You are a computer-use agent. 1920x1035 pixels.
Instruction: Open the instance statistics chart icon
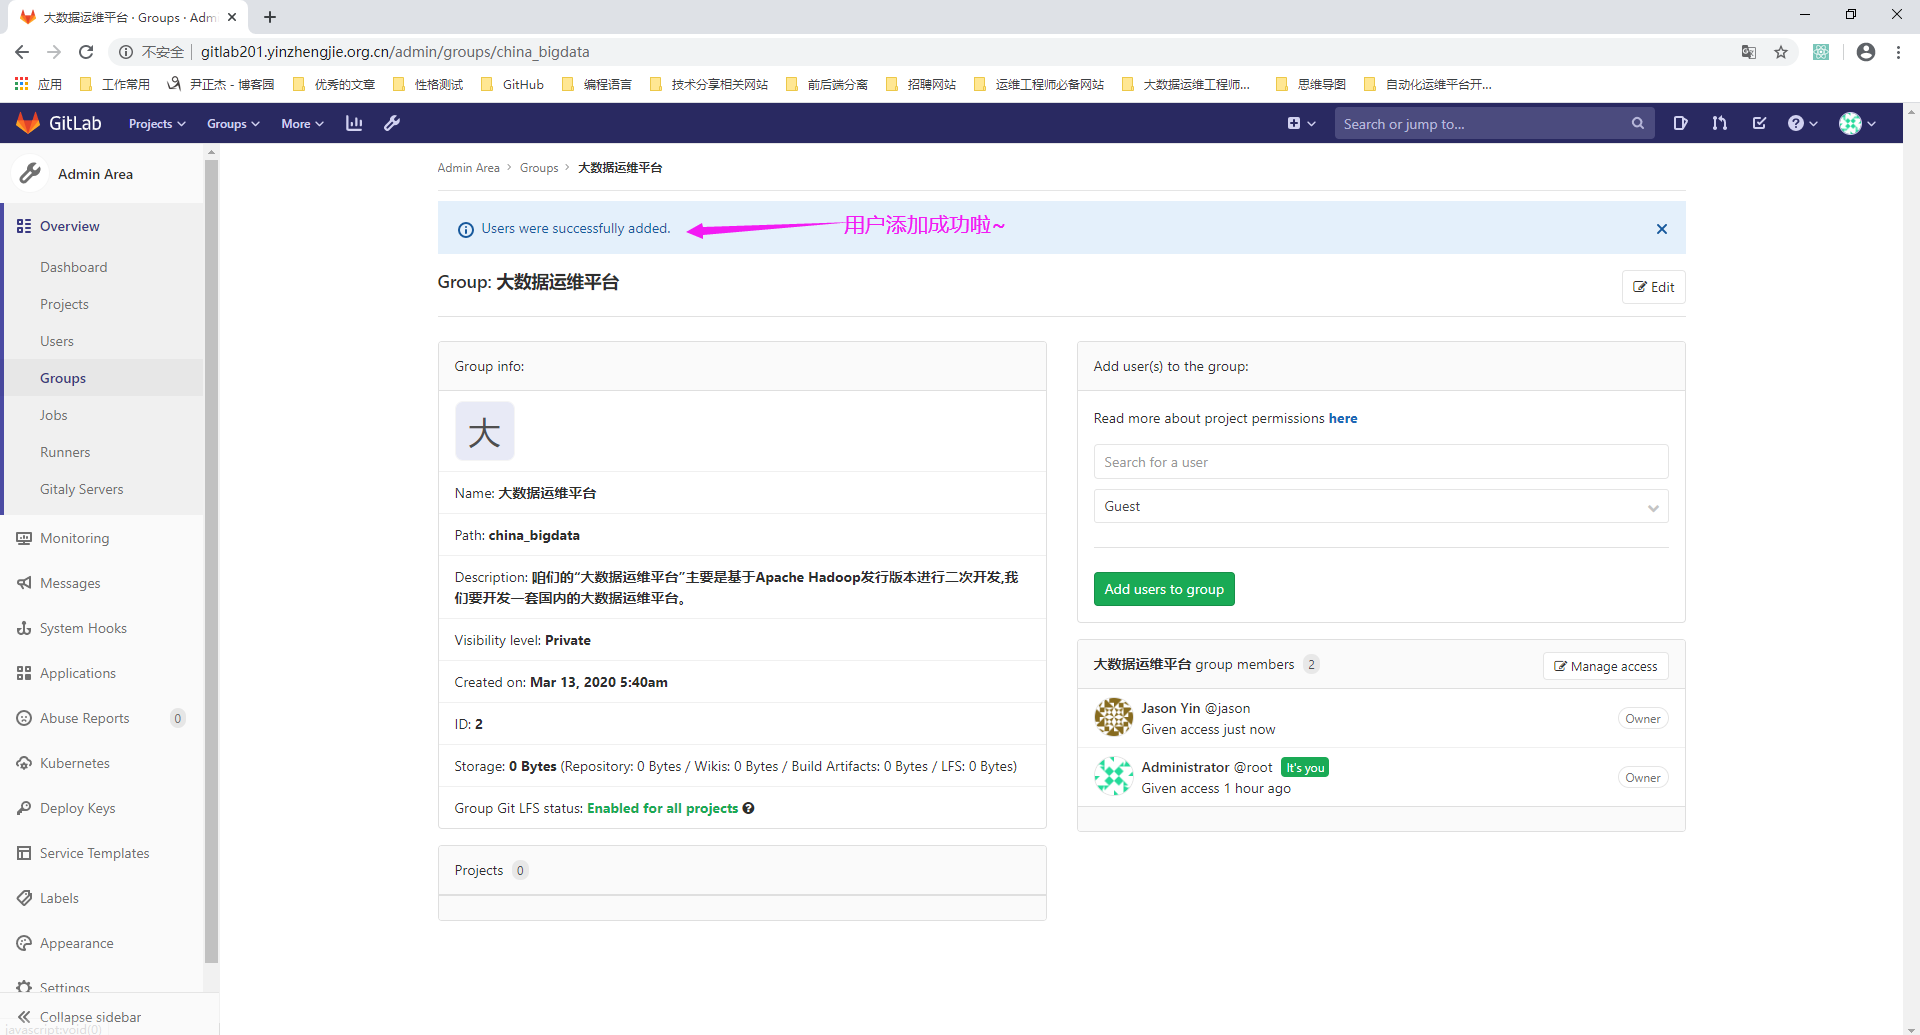(x=354, y=123)
